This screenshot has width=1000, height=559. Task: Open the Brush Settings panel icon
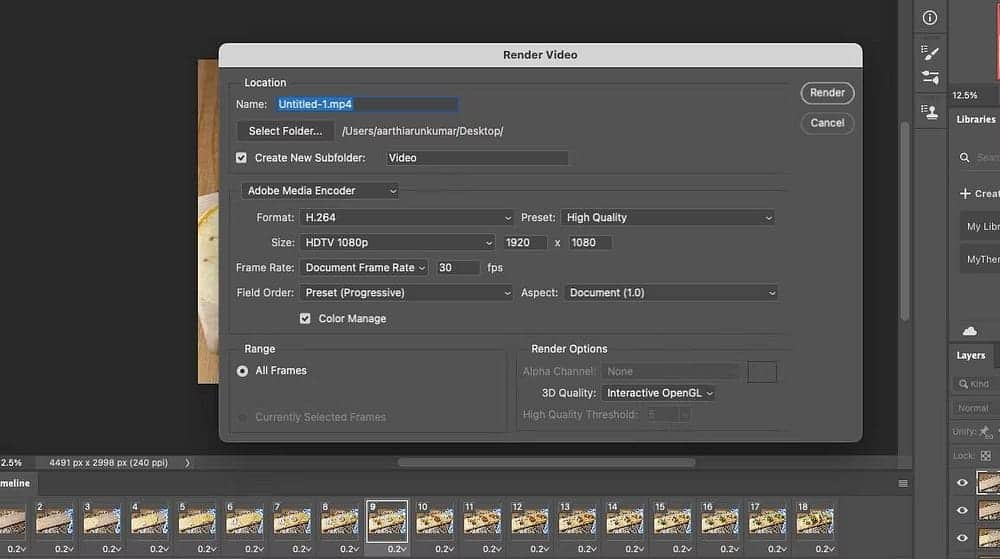[930, 53]
